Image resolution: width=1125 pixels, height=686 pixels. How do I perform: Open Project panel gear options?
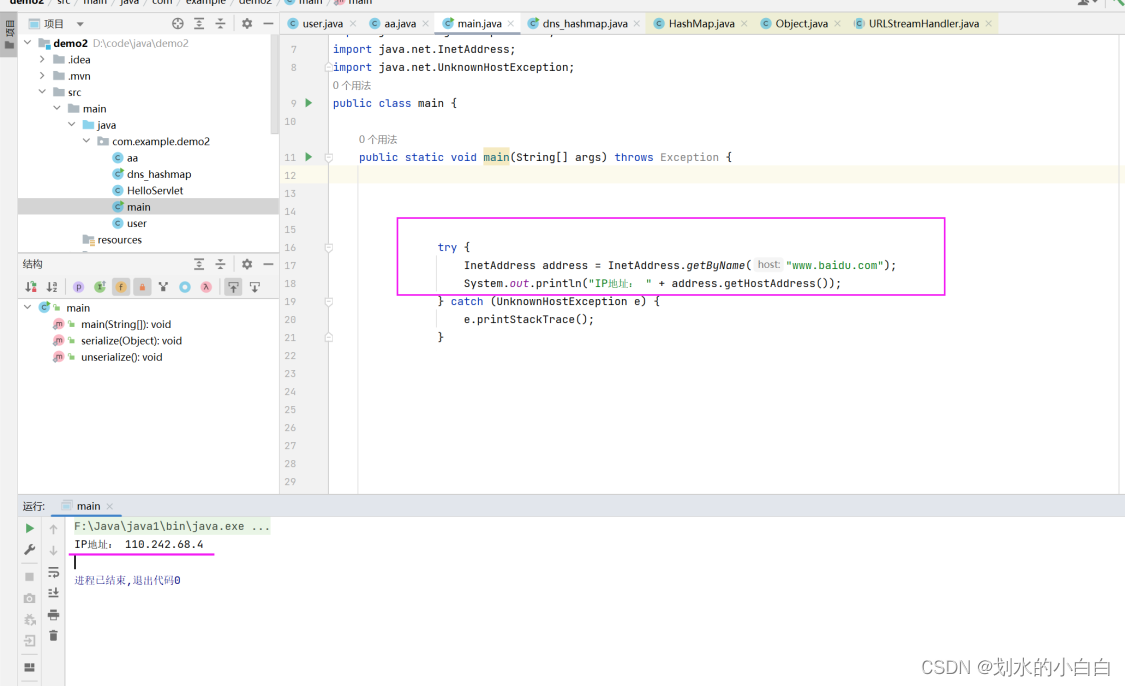pyautogui.click(x=247, y=24)
